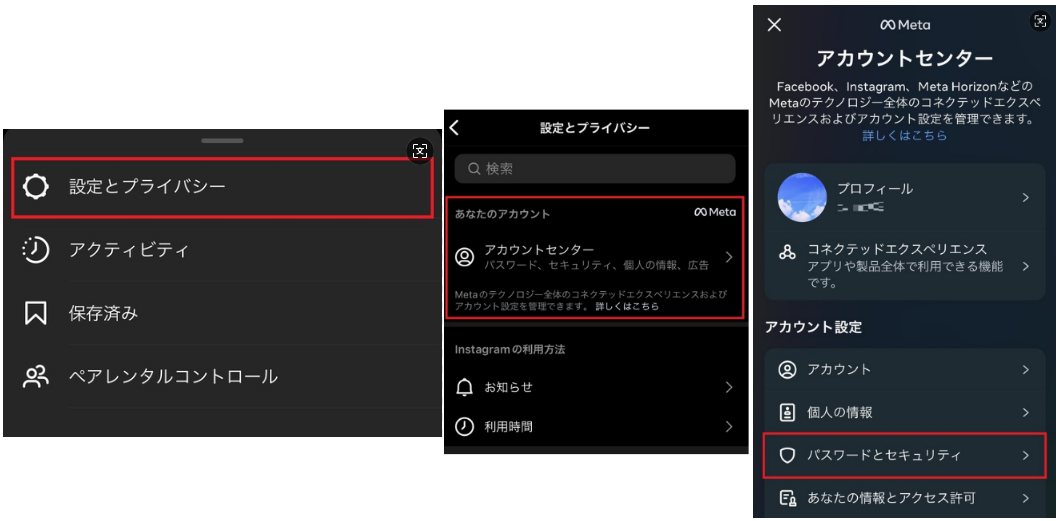Open the アカウントセンター row chevron in settings
Image resolution: width=1060 pixels, height=521 pixels.
point(729,257)
